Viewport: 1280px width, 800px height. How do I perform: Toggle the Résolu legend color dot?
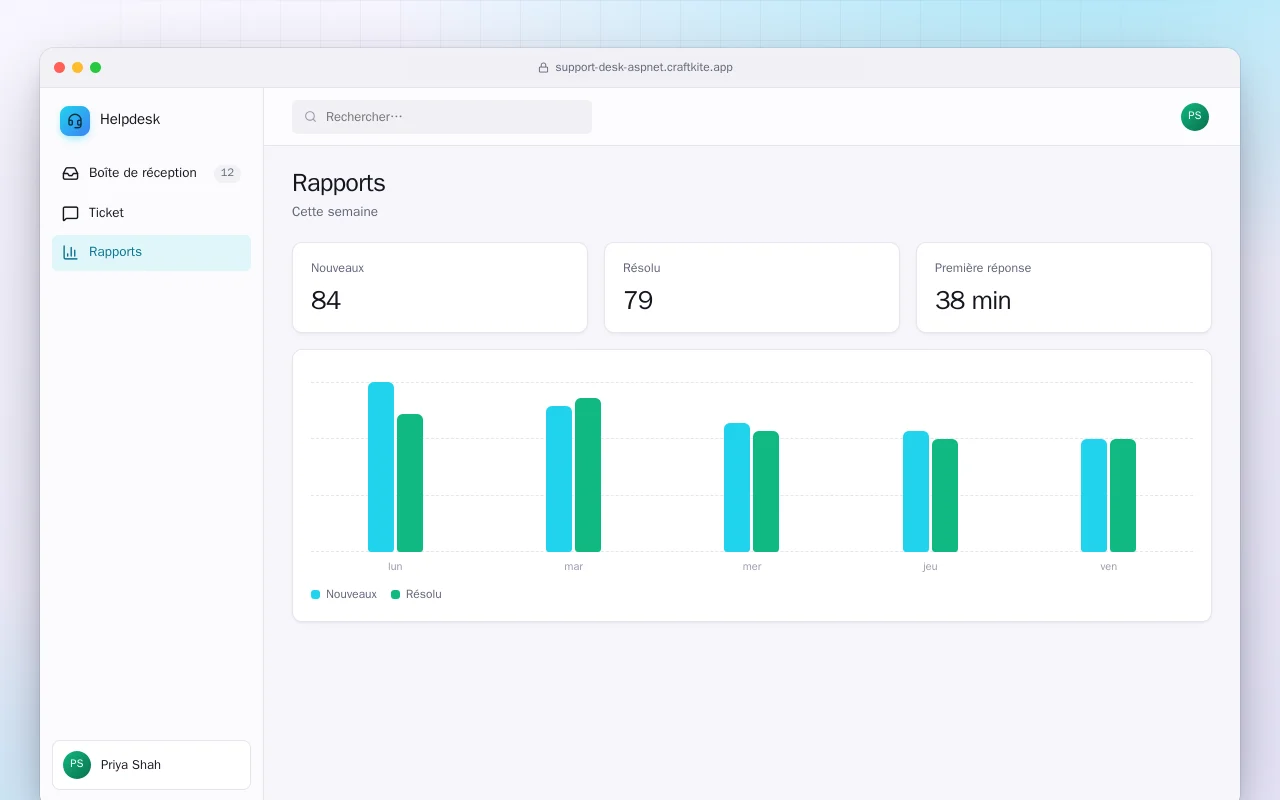point(395,594)
